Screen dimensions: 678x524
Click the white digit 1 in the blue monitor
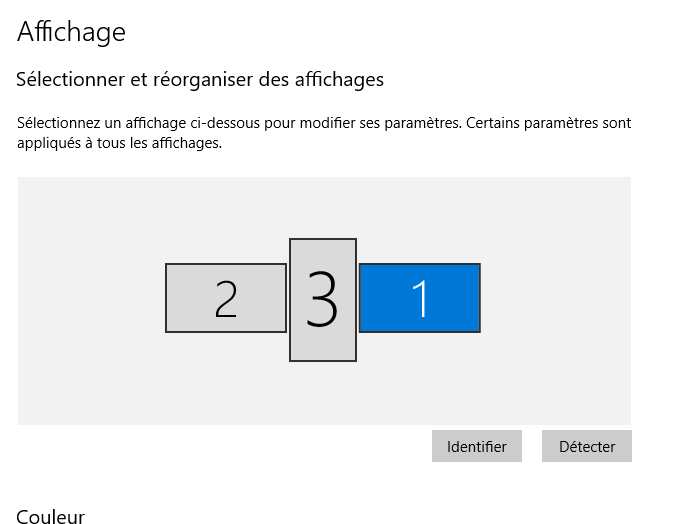pos(420,298)
